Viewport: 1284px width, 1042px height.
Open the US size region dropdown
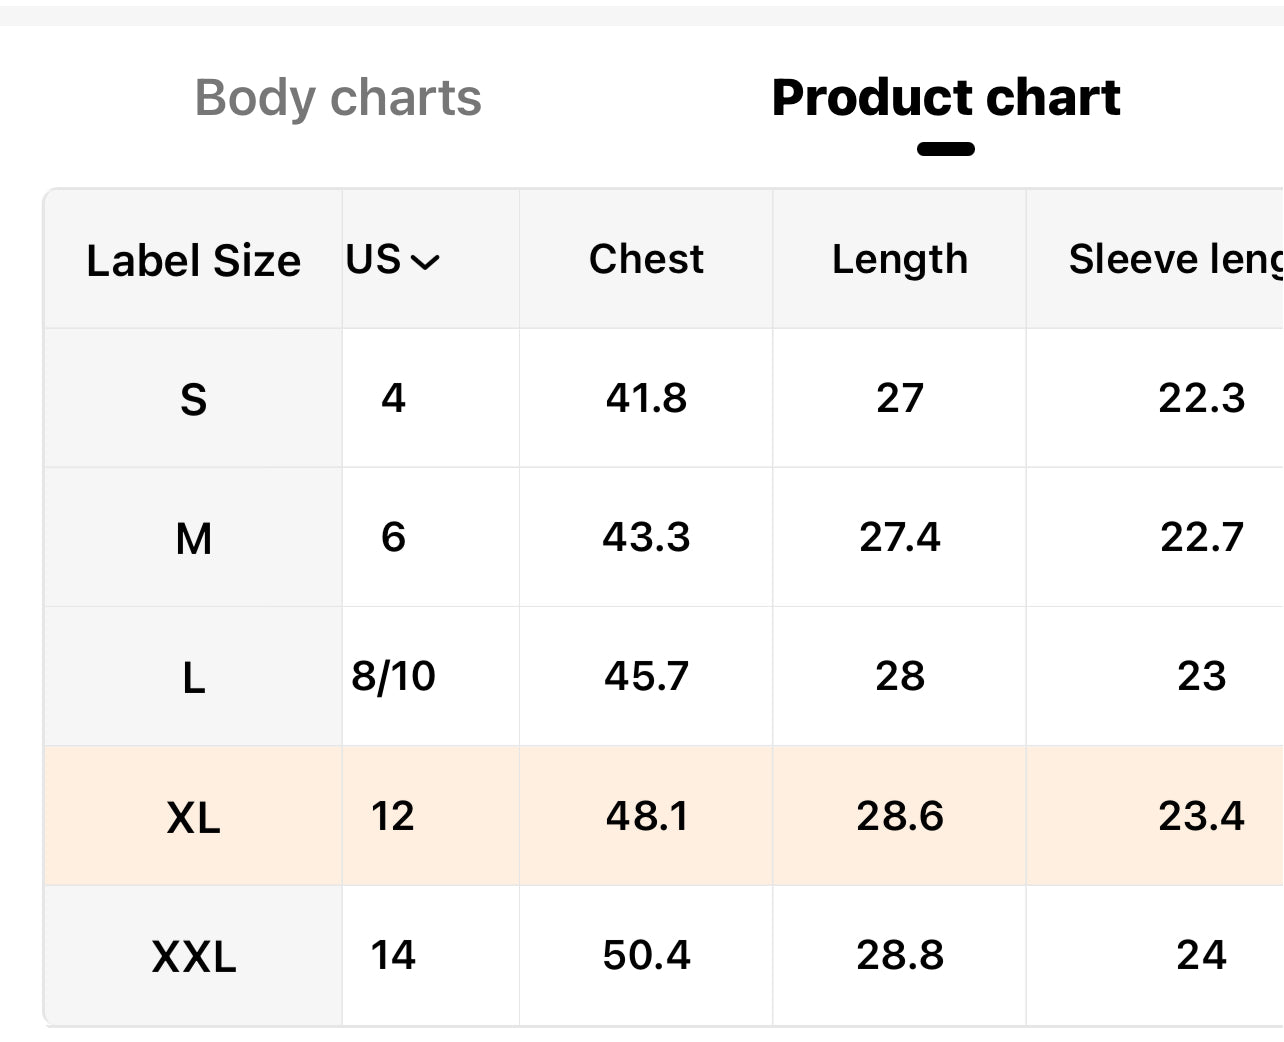393,260
